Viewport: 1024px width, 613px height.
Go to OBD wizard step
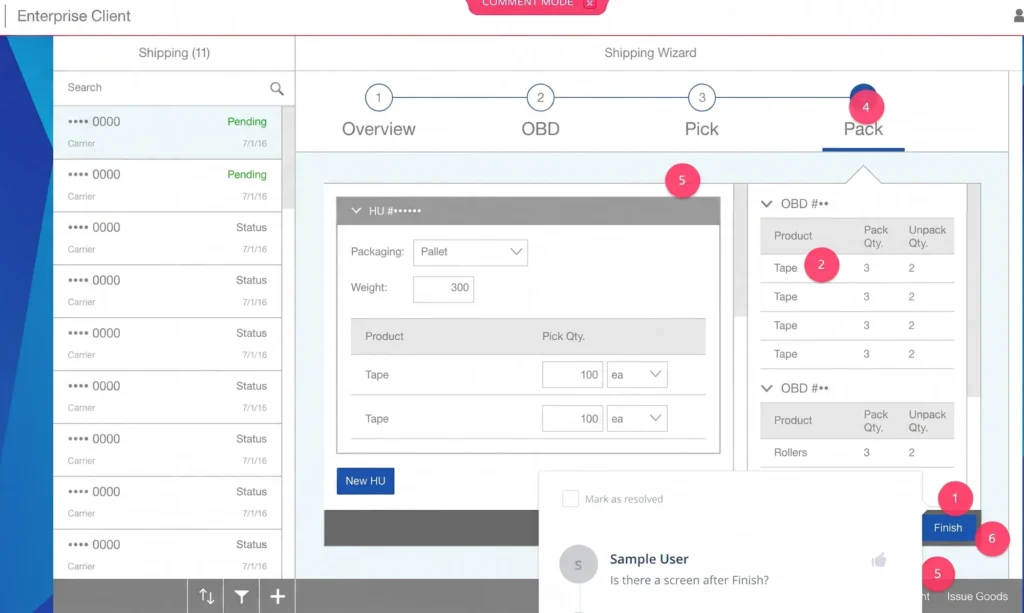tap(540, 129)
